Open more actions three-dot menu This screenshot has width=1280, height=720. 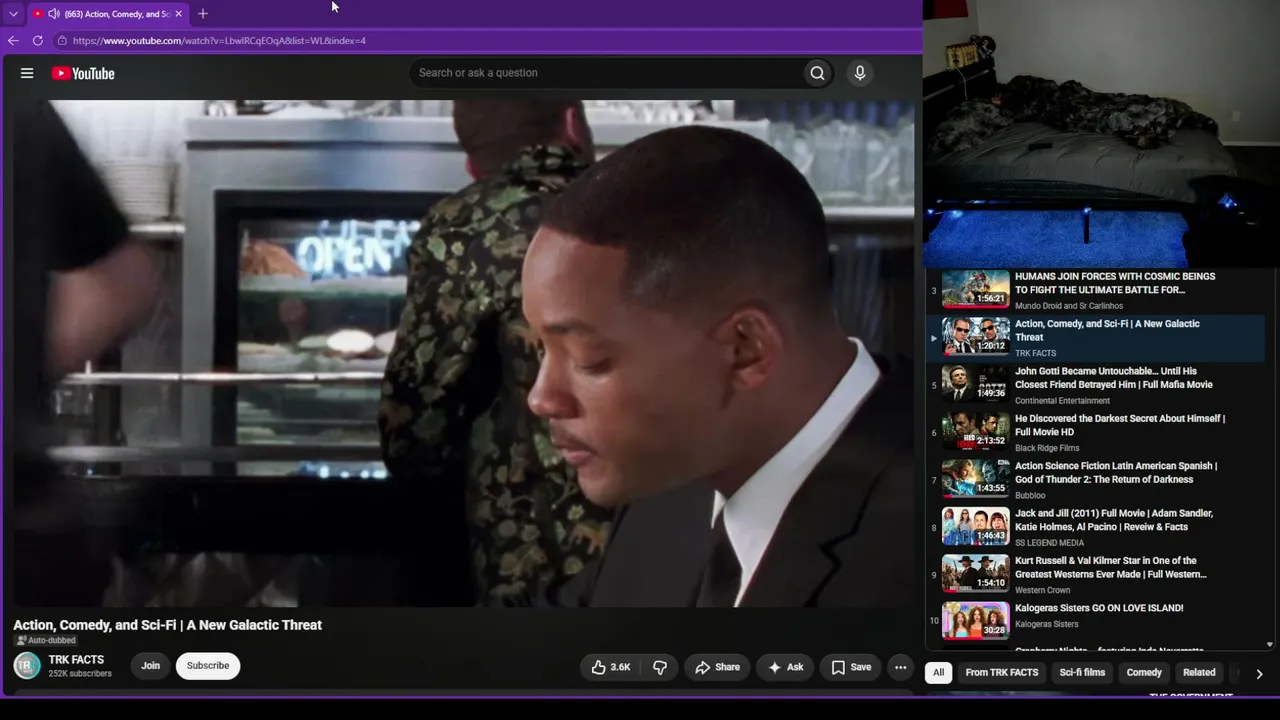900,667
